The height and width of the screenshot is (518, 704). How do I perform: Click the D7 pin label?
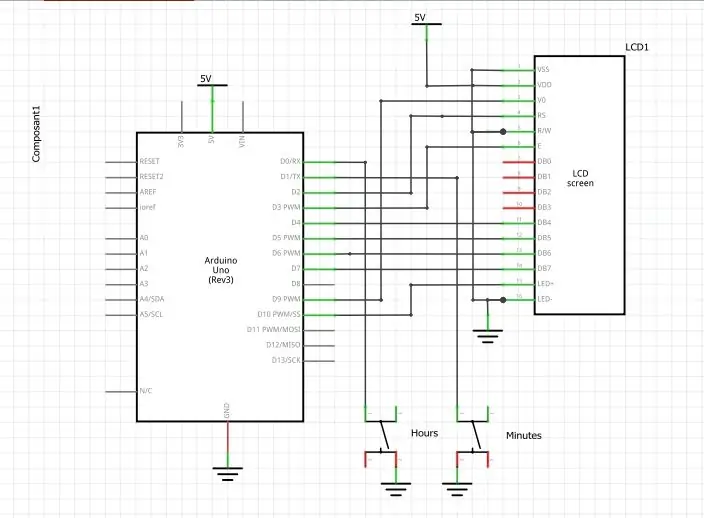(295, 268)
